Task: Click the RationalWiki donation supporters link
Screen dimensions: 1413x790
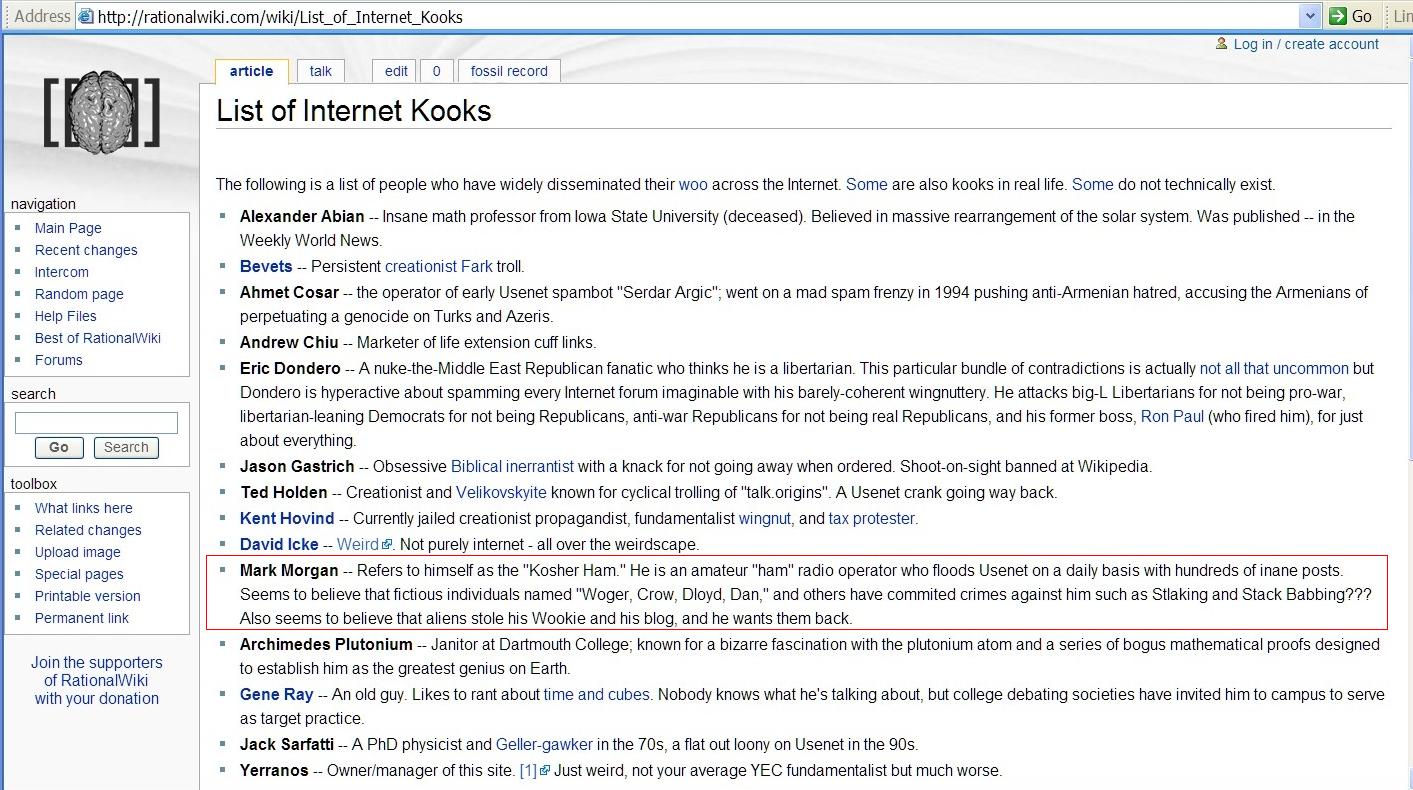Action: [97, 680]
